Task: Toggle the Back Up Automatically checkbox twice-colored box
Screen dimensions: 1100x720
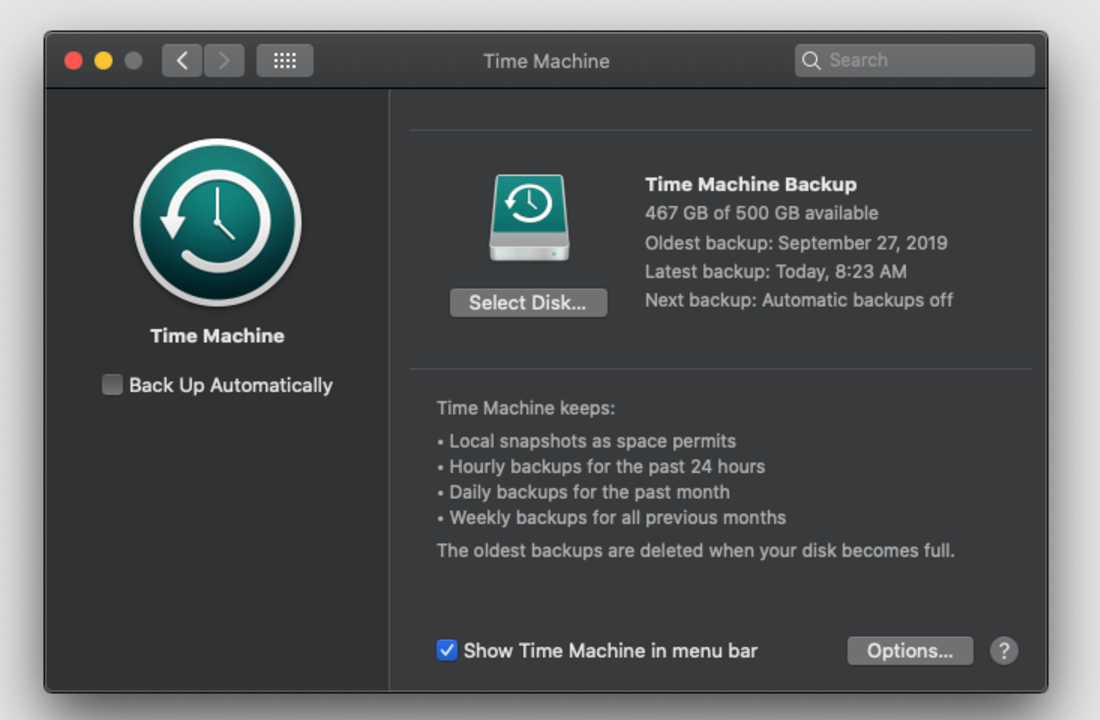Action: click(x=111, y=384)
